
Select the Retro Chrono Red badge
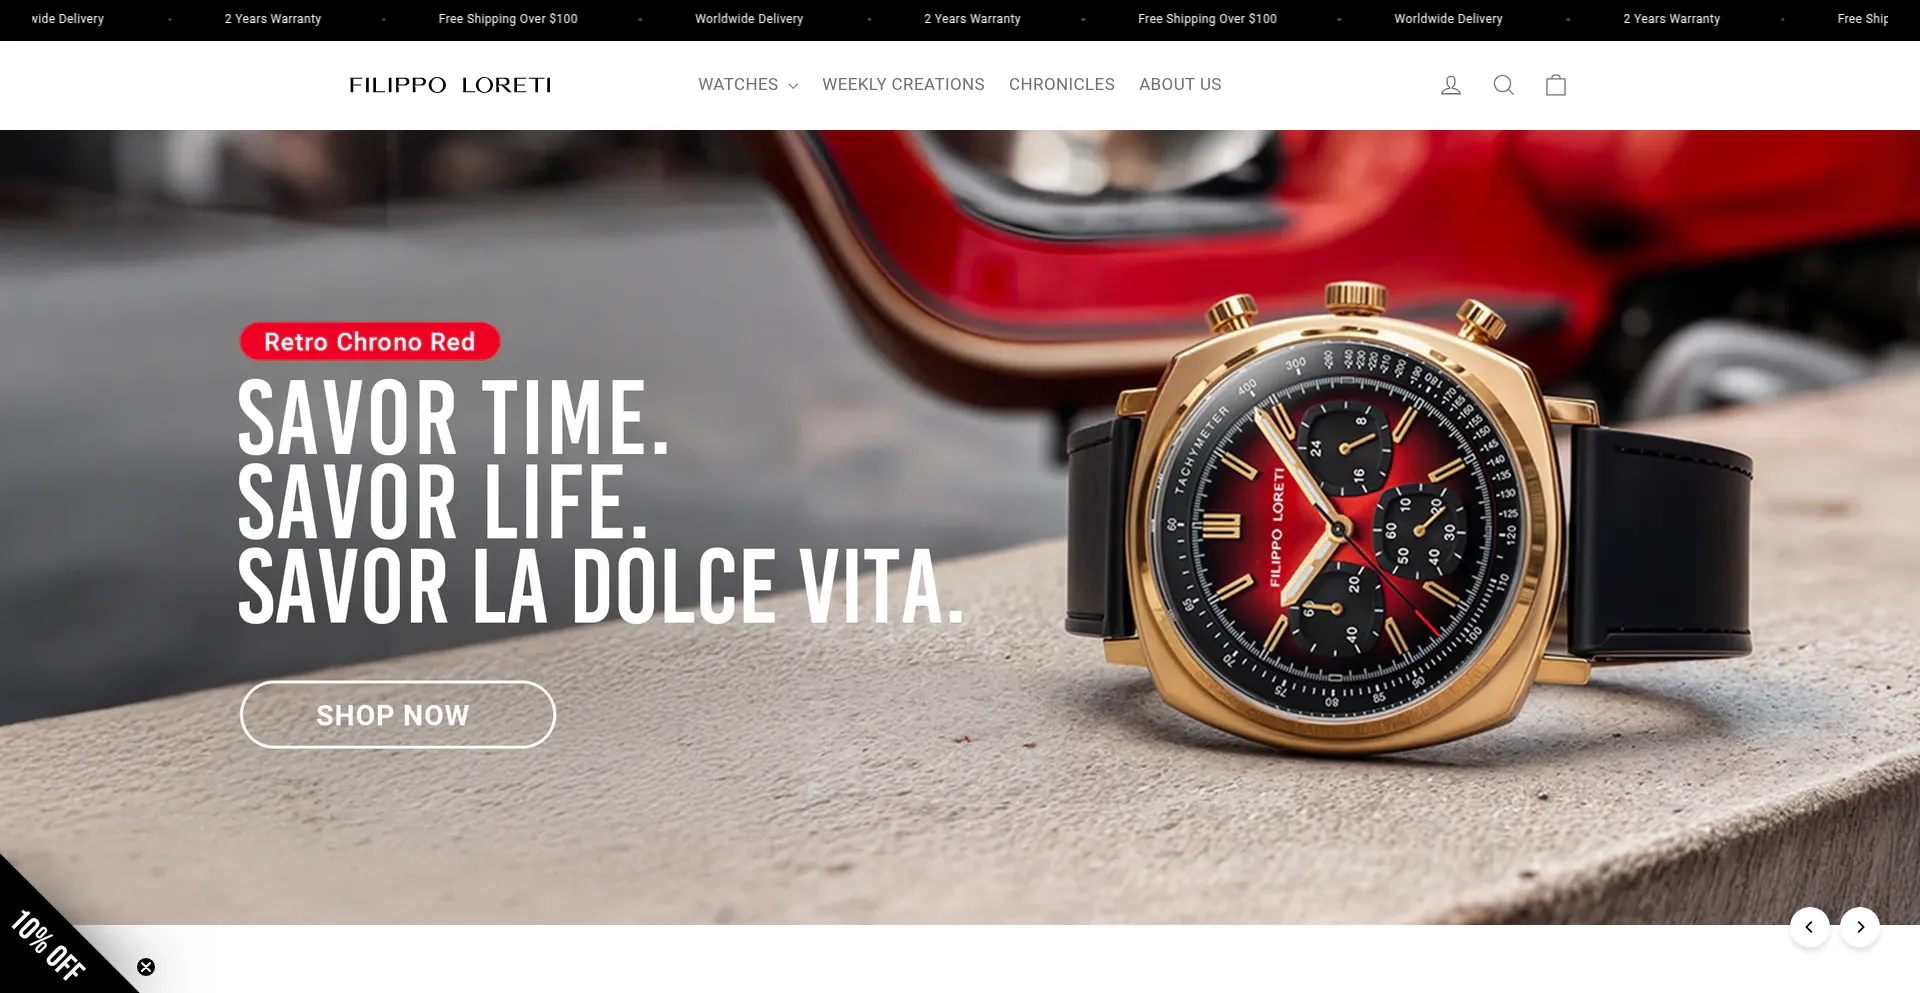[370, 341]
